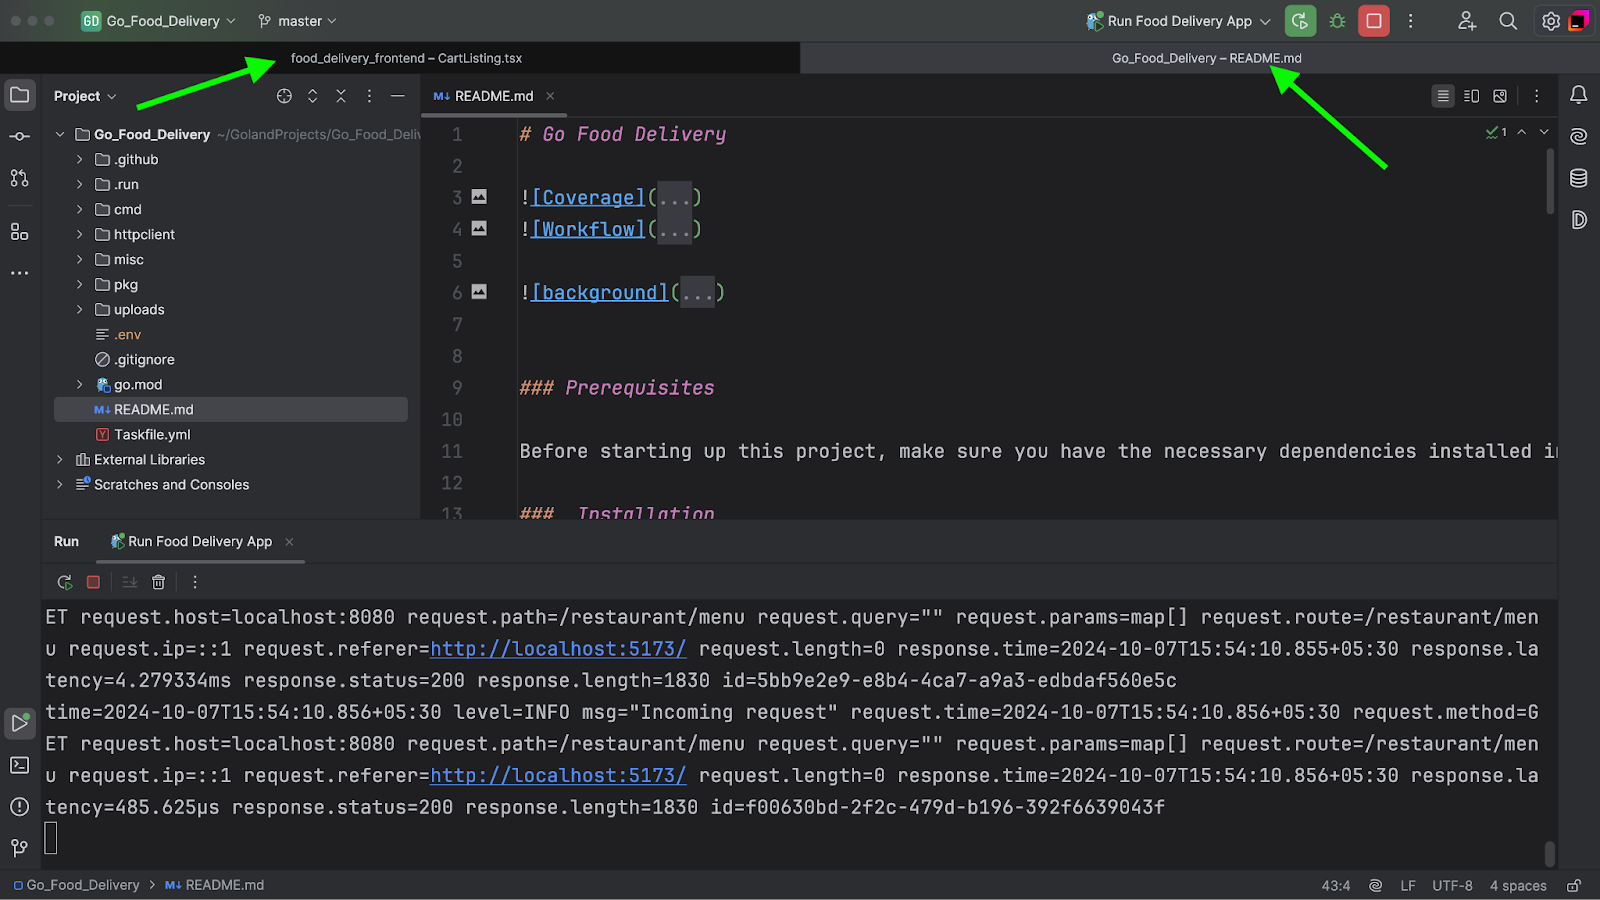Switch to the food_delivery_frontend CartListing.tsx window tab

(x=406, y=58)
